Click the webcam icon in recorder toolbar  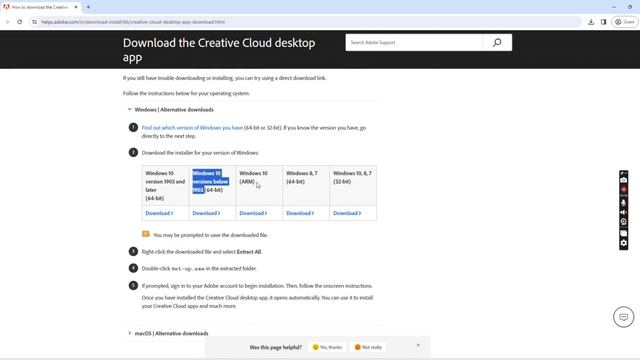[x=623, y=222]
